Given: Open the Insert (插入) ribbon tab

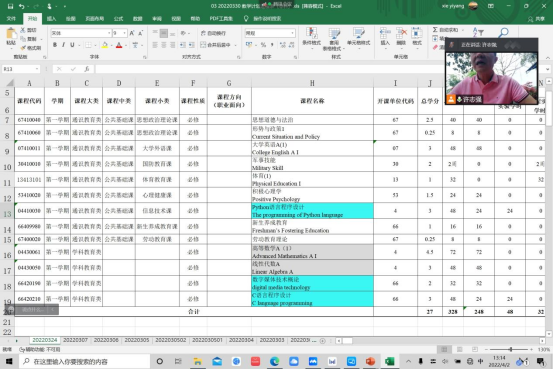Looking at the screenshot, I should click(51, 19).
